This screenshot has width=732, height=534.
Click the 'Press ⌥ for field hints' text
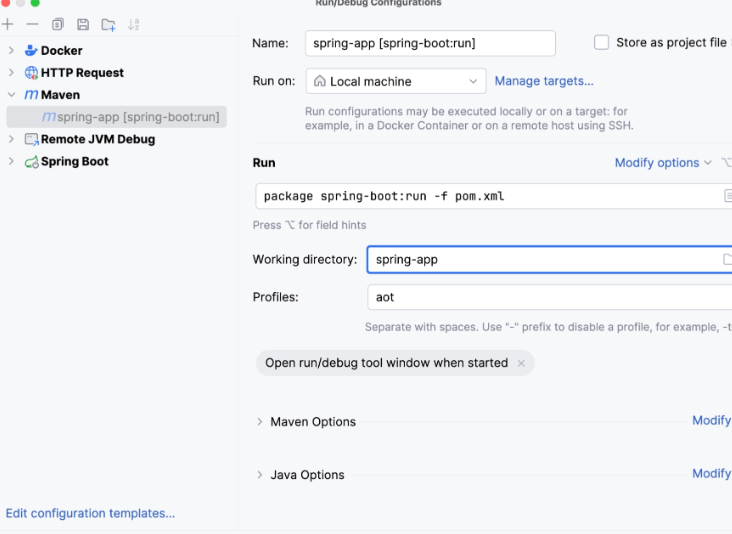pos(309,225)
